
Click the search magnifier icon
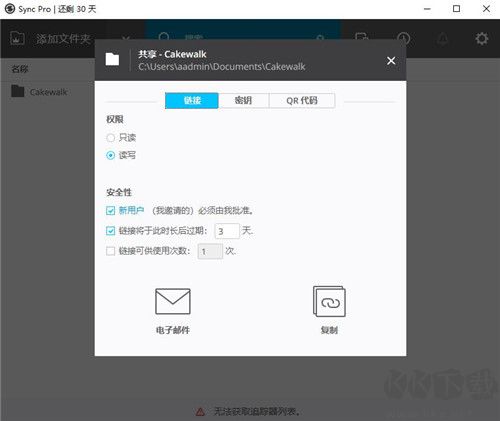[164, 37]
